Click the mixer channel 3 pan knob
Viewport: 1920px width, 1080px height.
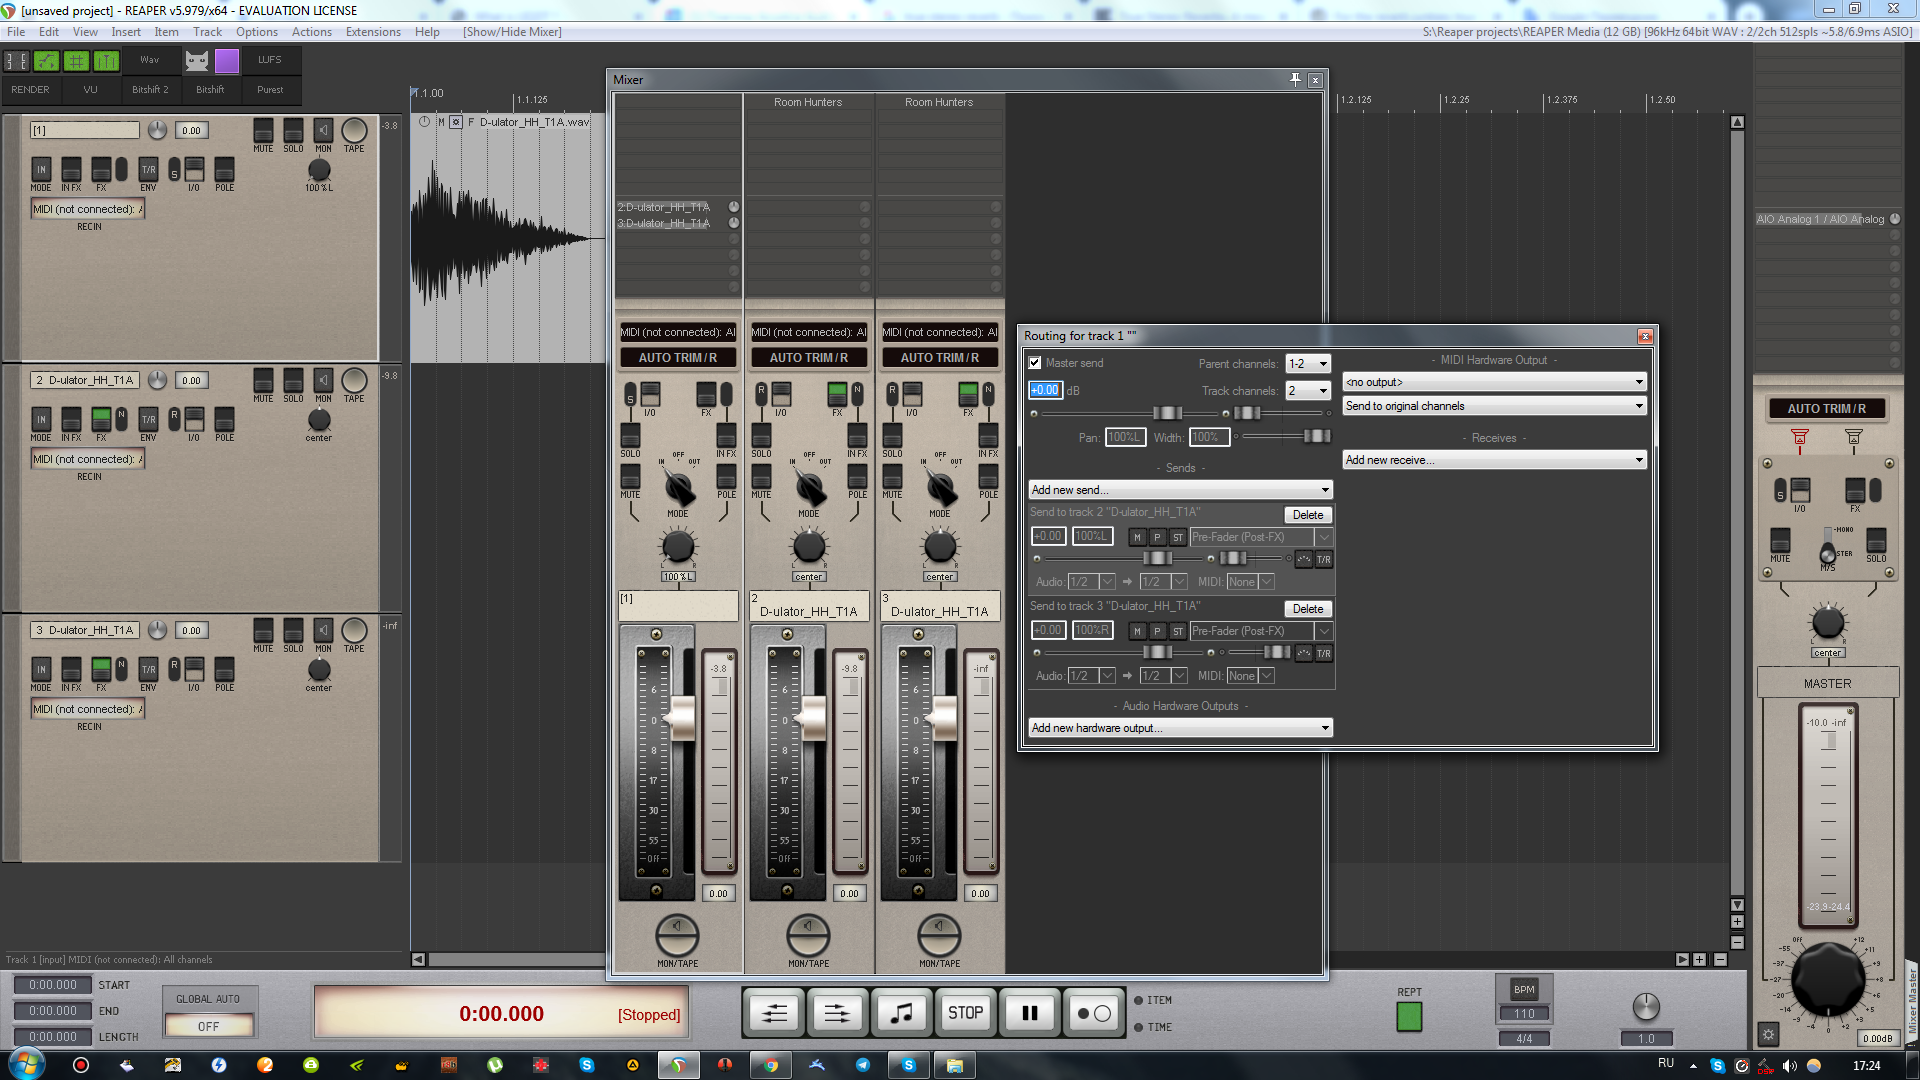point(939,546)
